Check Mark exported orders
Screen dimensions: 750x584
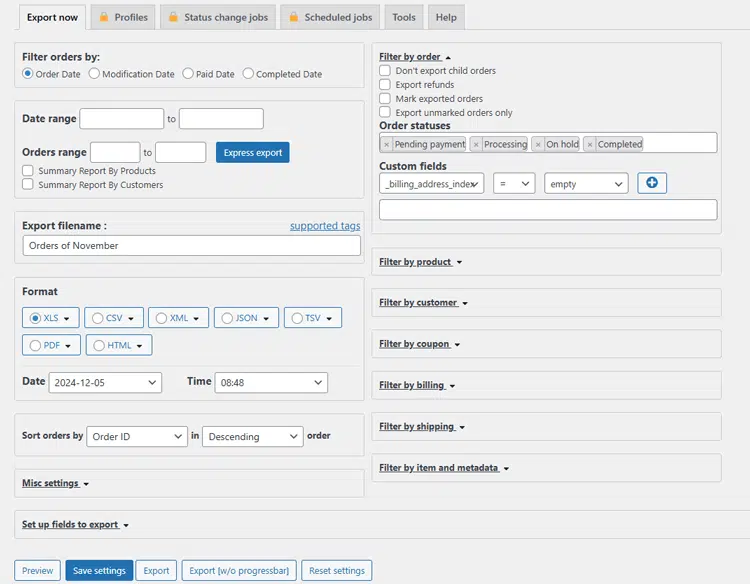[385, 98]
